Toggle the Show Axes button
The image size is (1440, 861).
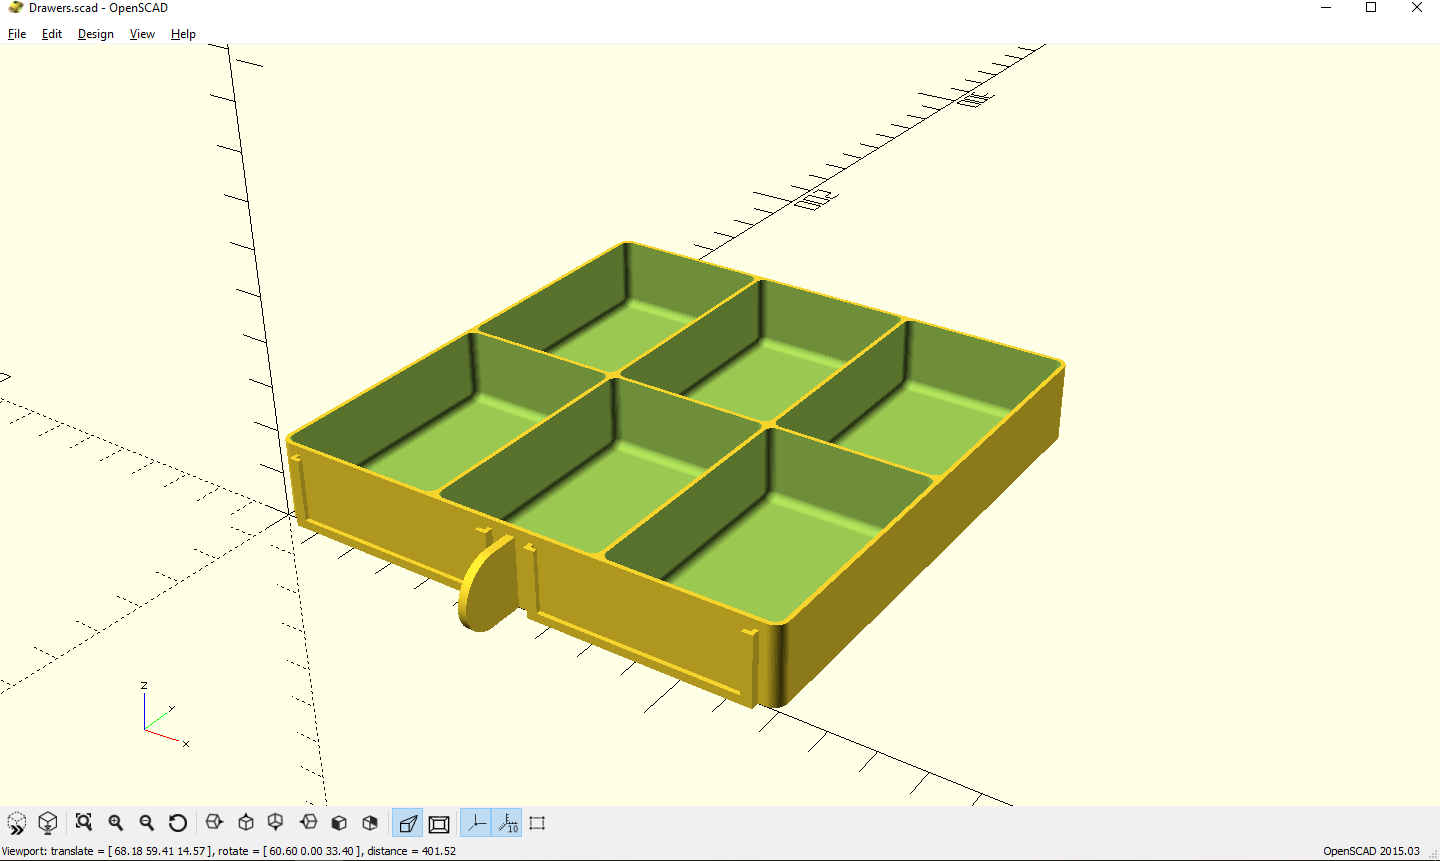pyautogui.click(x=476, y=823)
